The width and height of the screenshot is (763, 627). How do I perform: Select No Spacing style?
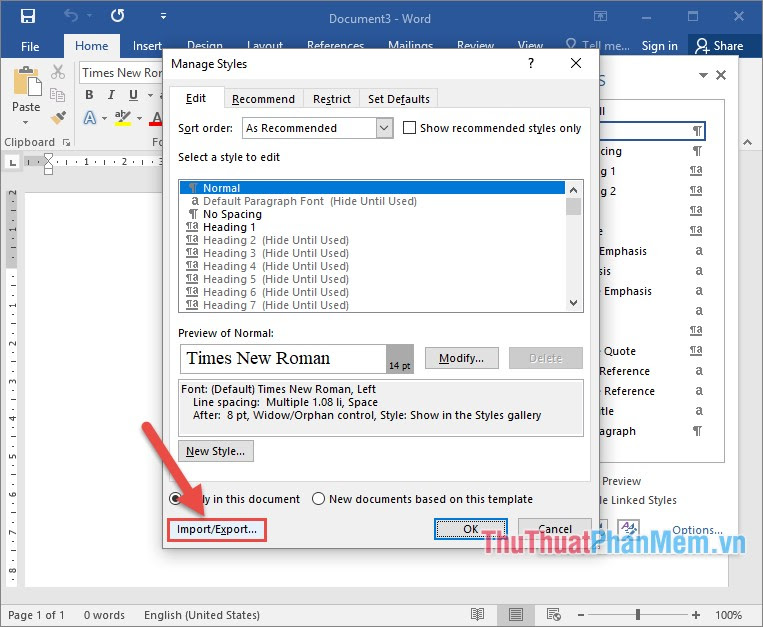(x=372, y=214)
